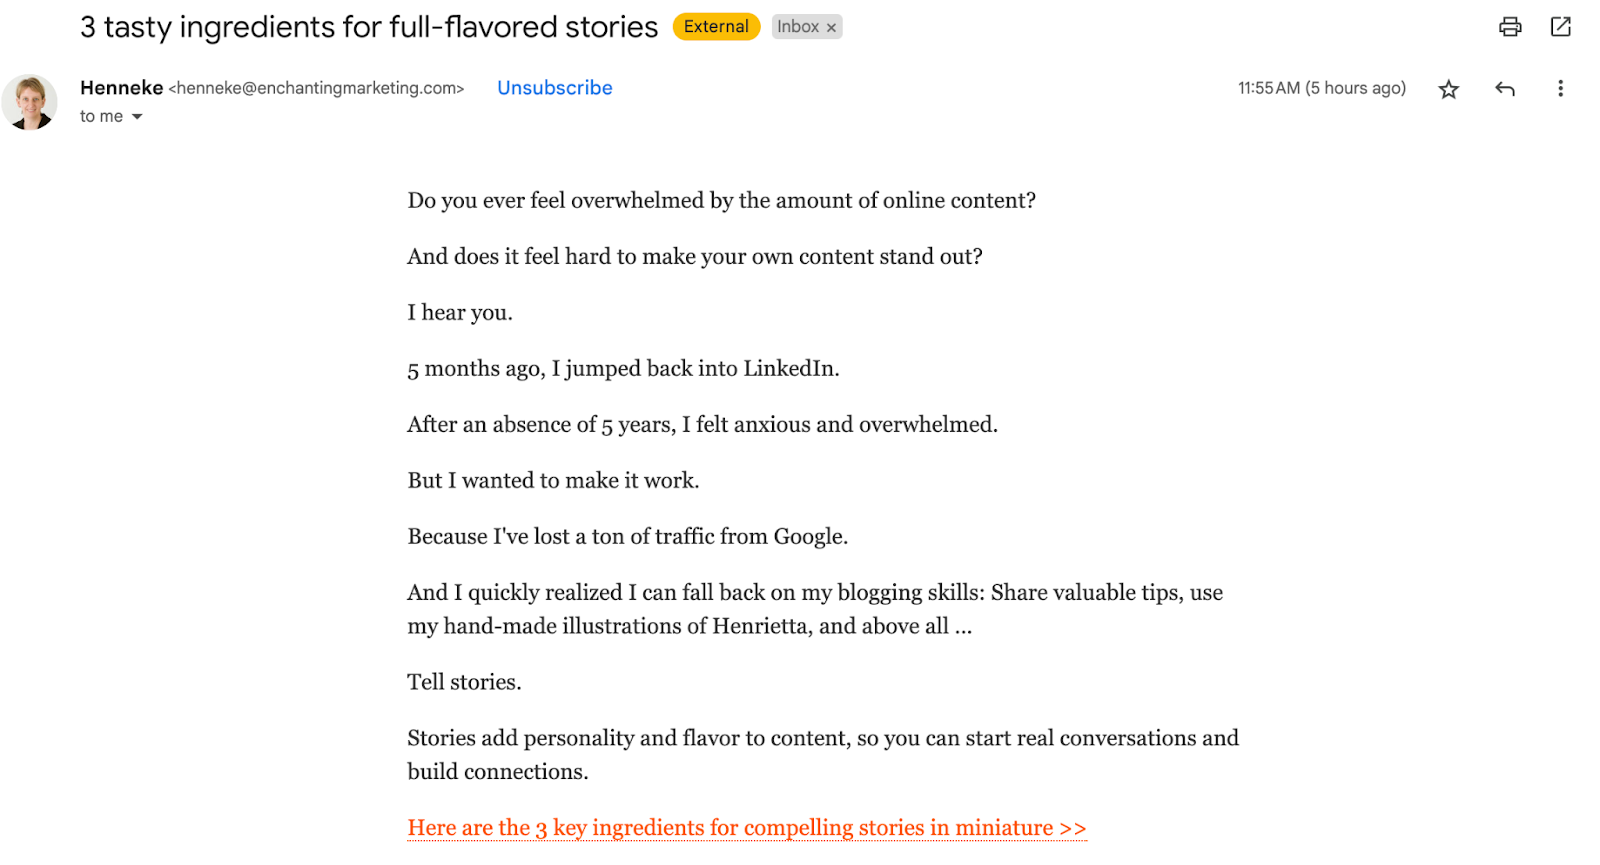Click the arrow beside 'to me'
The height and width of the screenshot is (865, 1600).
[x=137, y=116]
